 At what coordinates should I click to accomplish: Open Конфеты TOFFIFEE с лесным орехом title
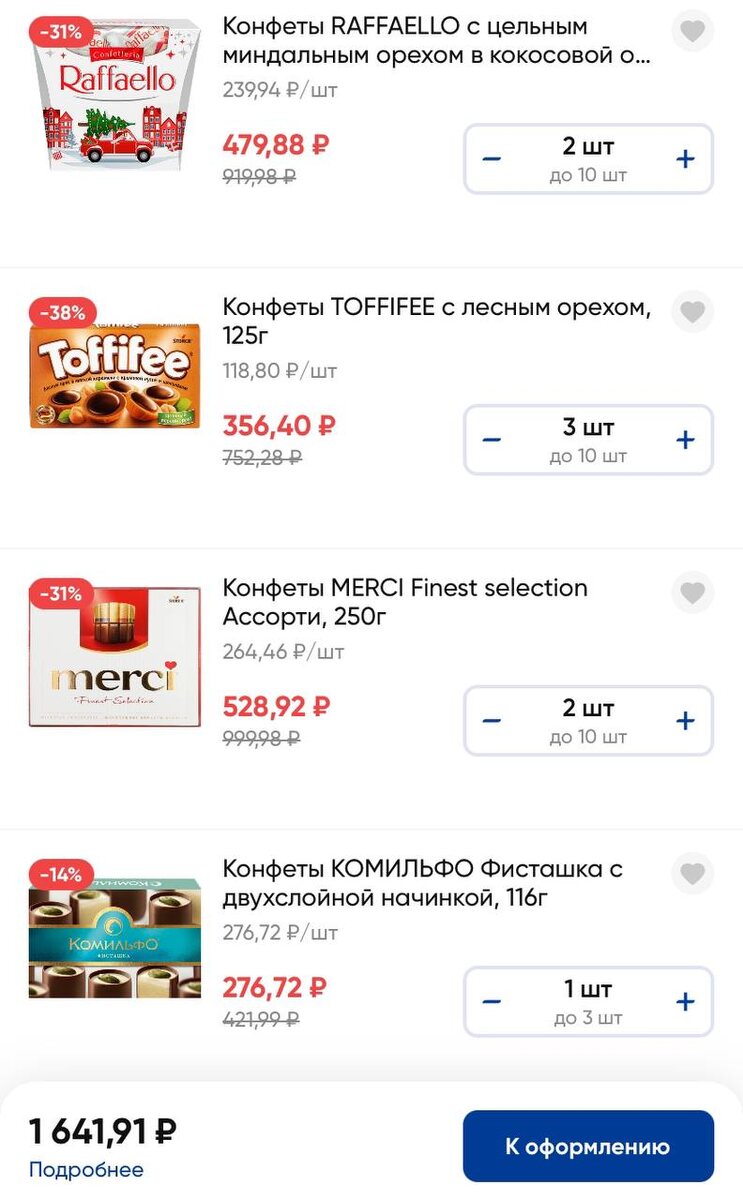(x=436, y=322)
